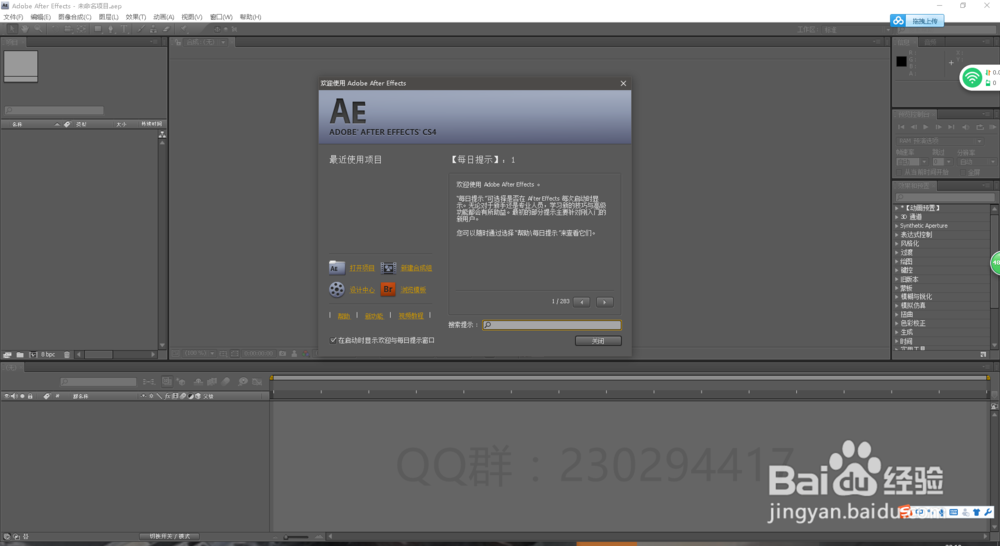
Task: Click Play in the preview control panel
Action: [x=925, y=127]
